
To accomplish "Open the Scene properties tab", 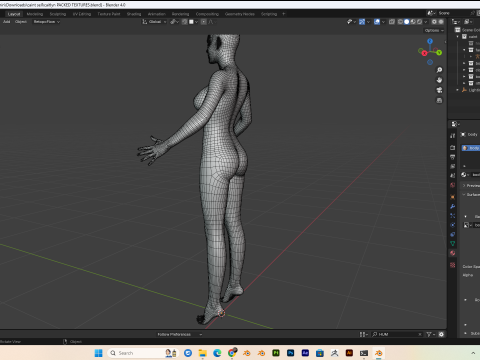I will pyautogui.click(x=453, y=175).
